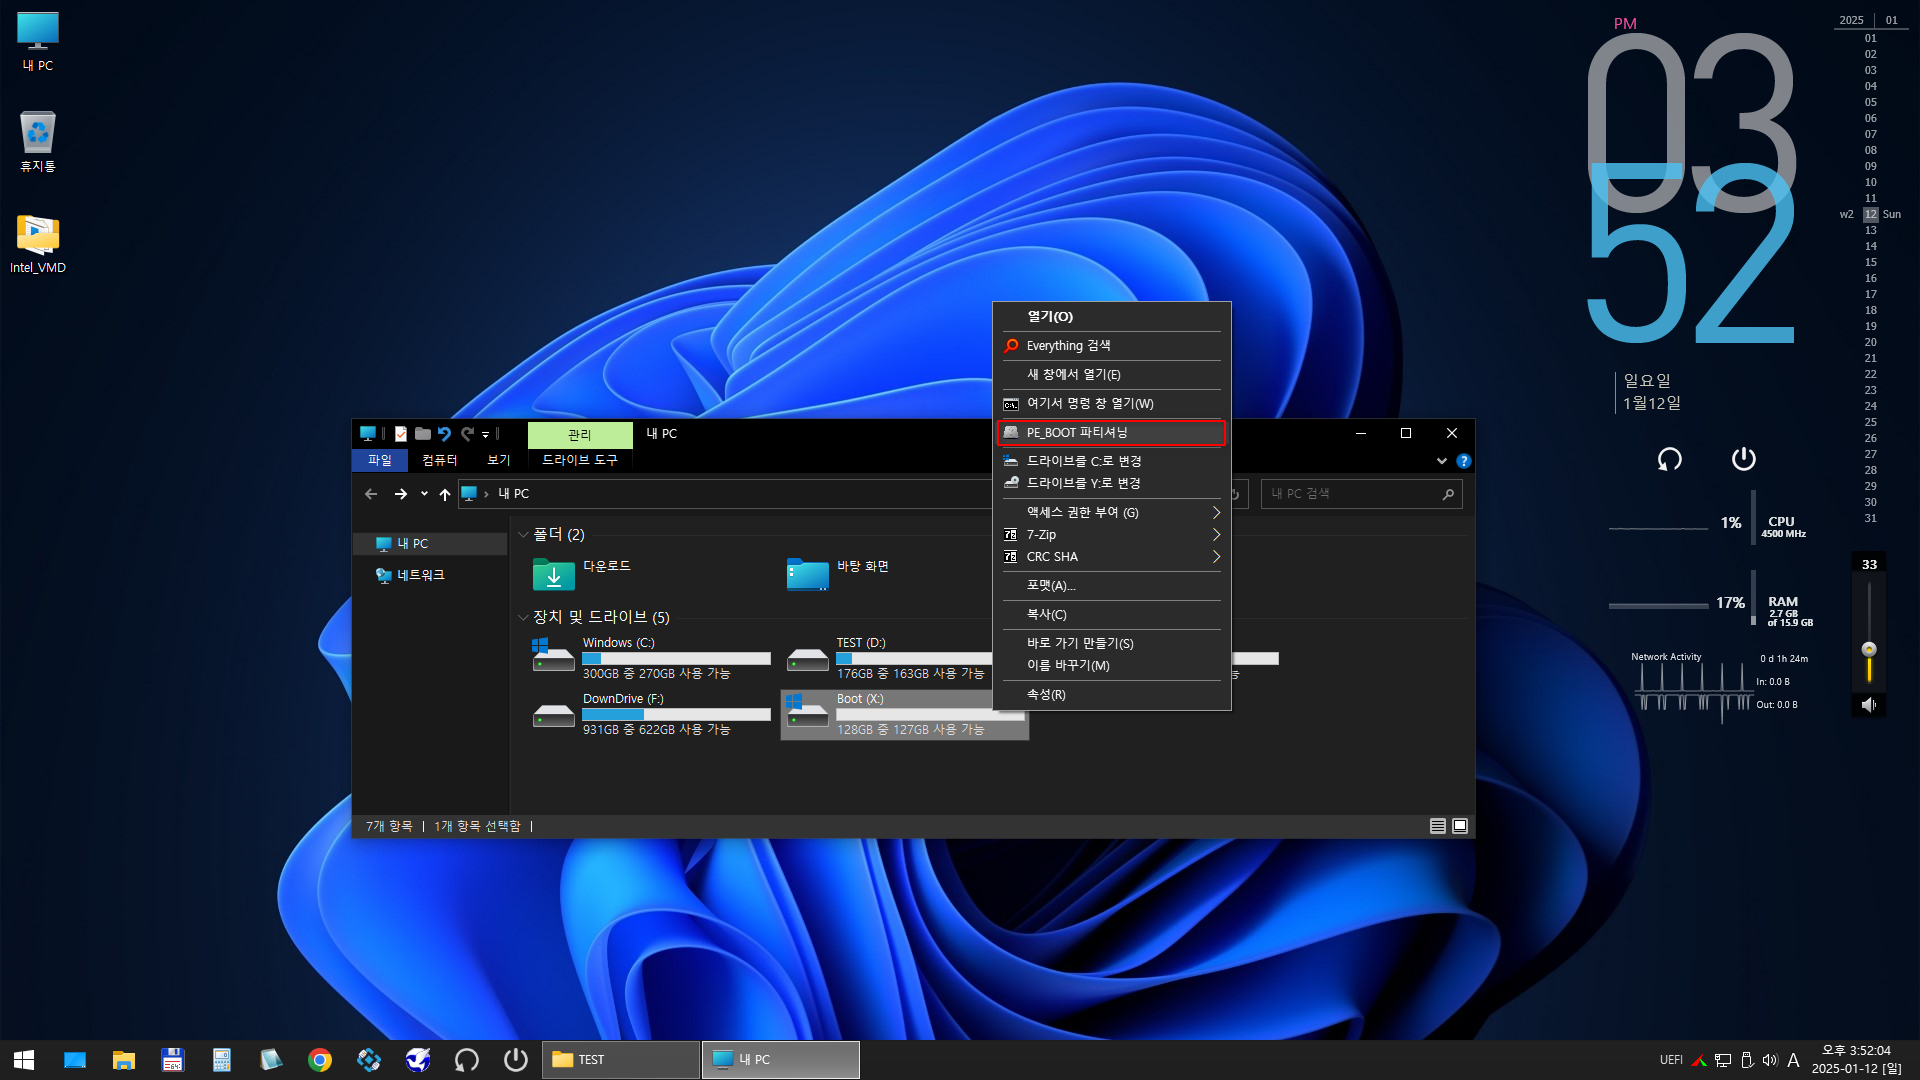Open the calculator icon on the taskbar

coord(222,1060)
